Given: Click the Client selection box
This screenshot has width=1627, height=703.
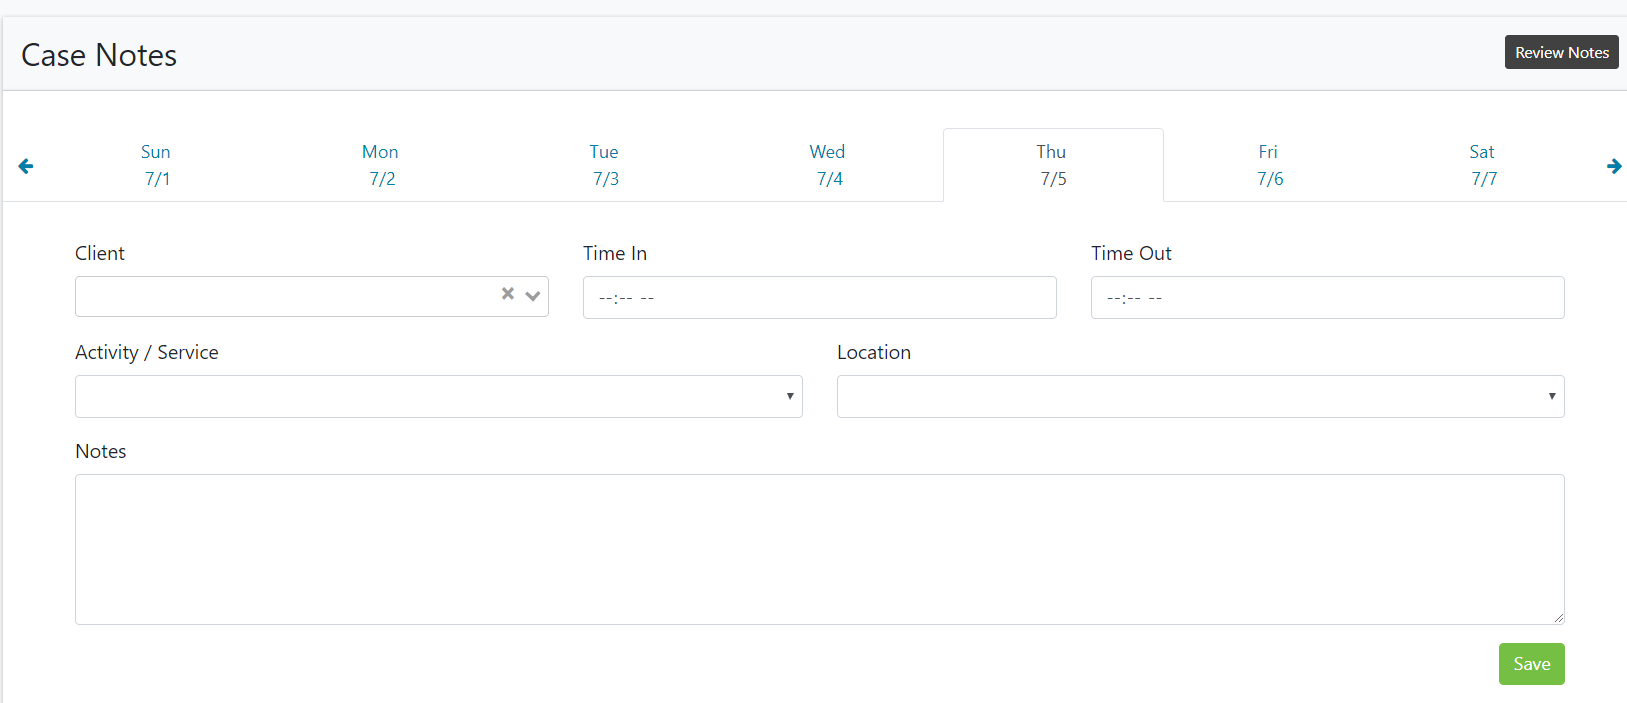Looking at the screenshot, I should (x=285, y=297).
